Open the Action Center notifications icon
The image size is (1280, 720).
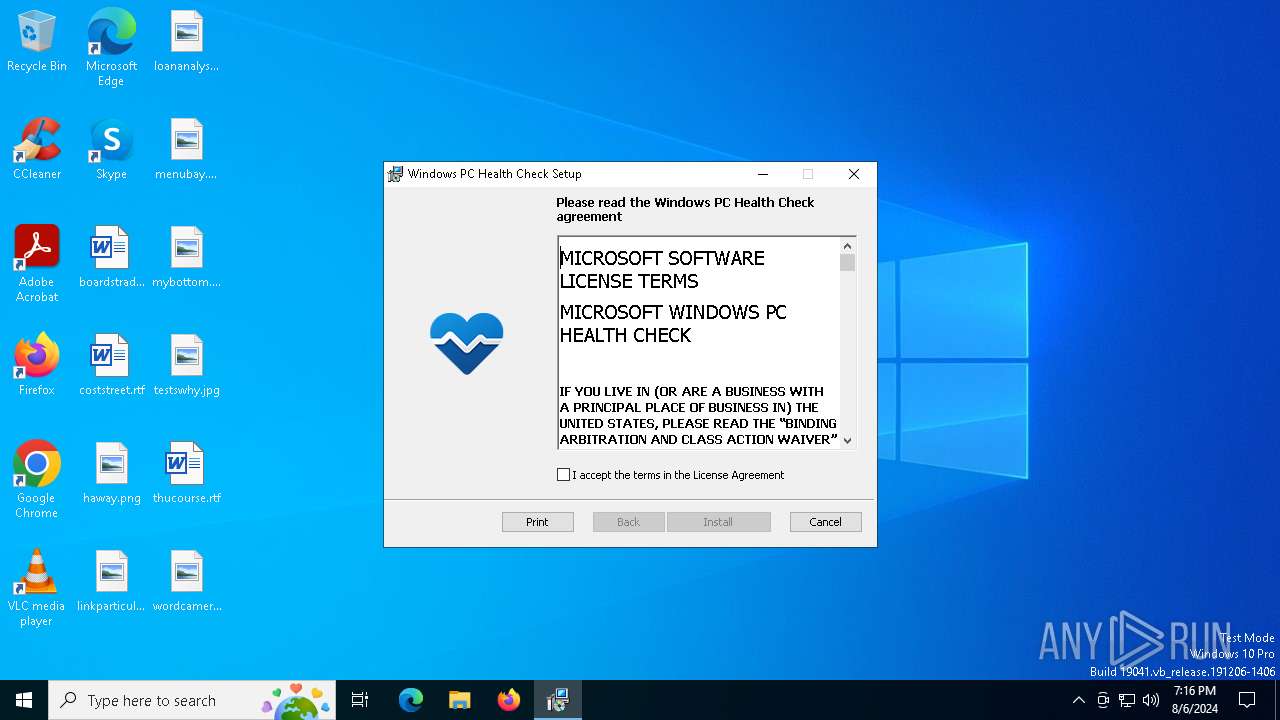(x=1247, y=700)
